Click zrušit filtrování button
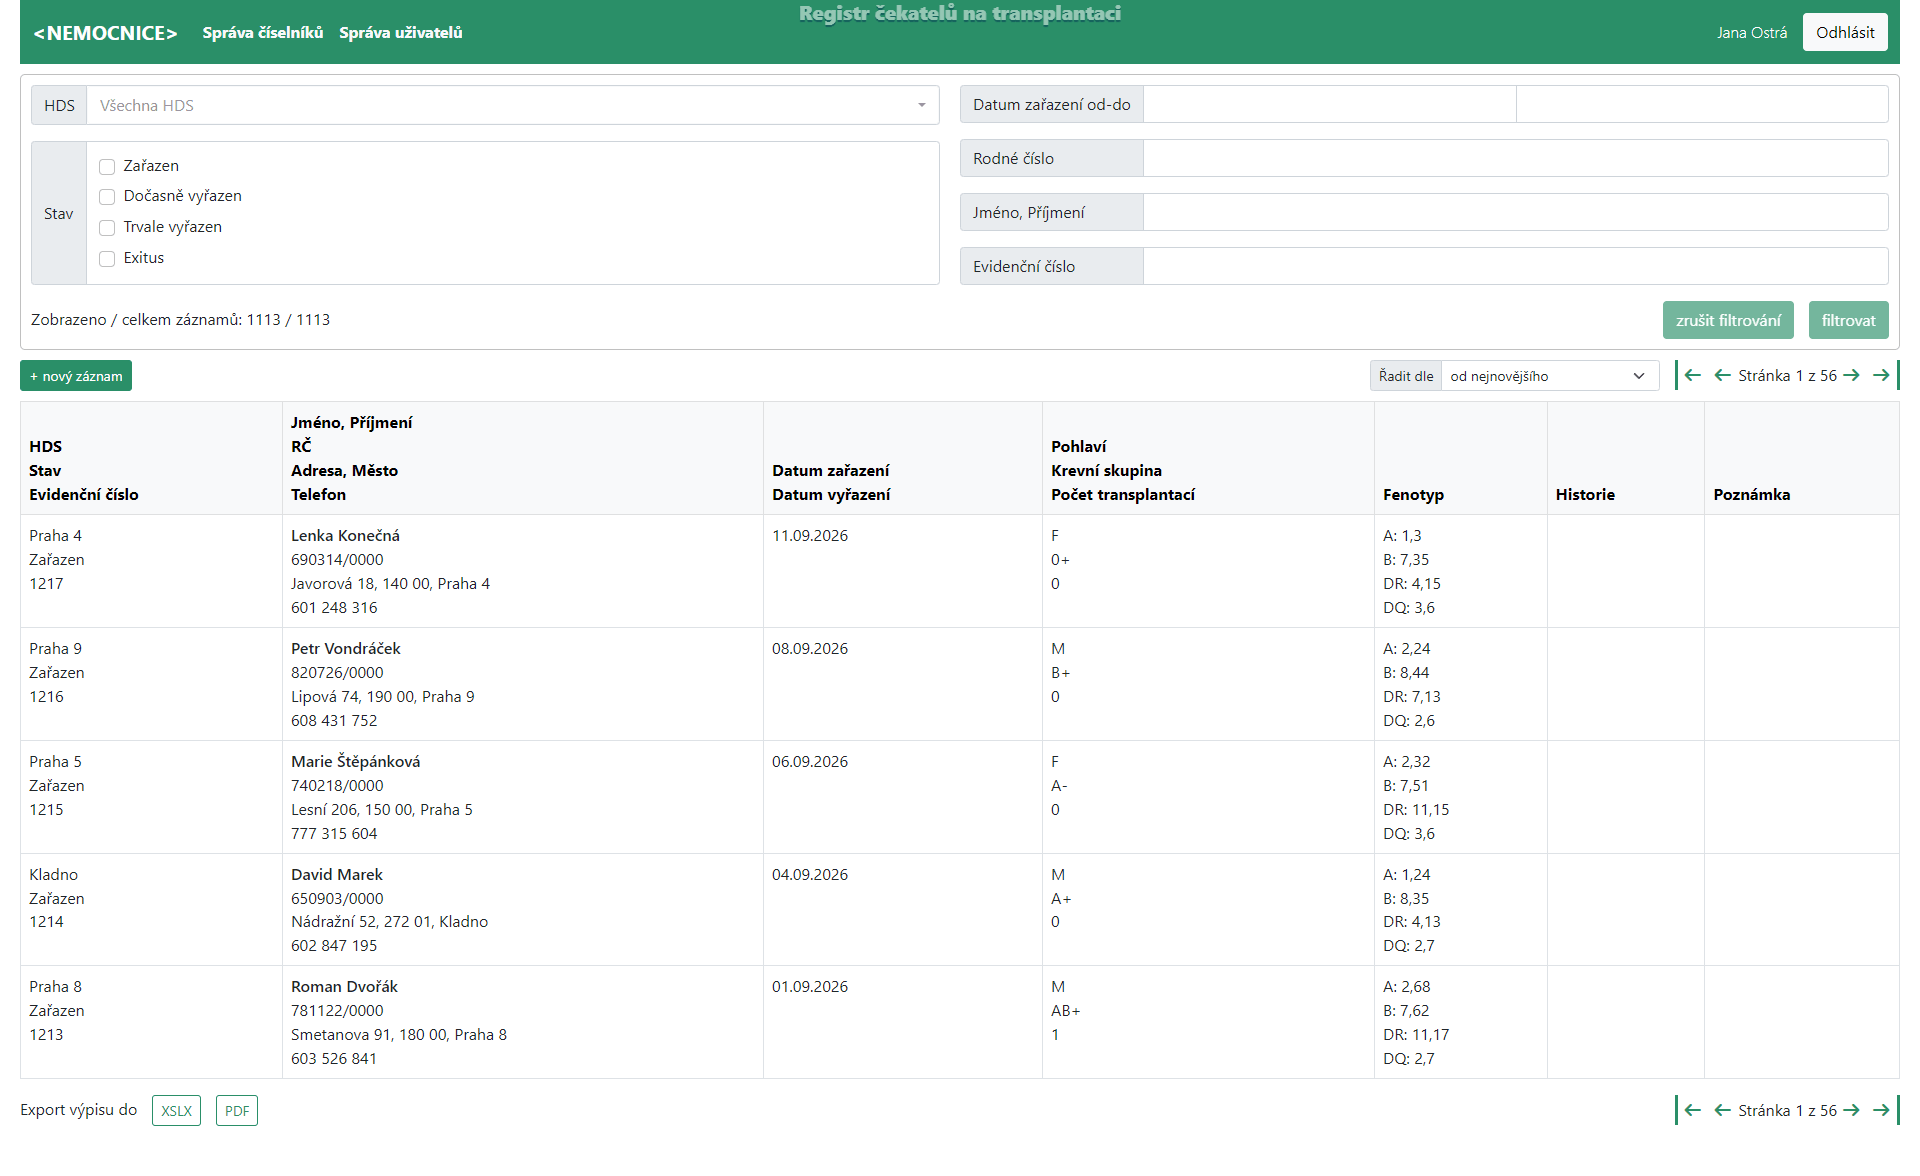This screenshot has width=1920, height=1176. [x=1728, y=320]
